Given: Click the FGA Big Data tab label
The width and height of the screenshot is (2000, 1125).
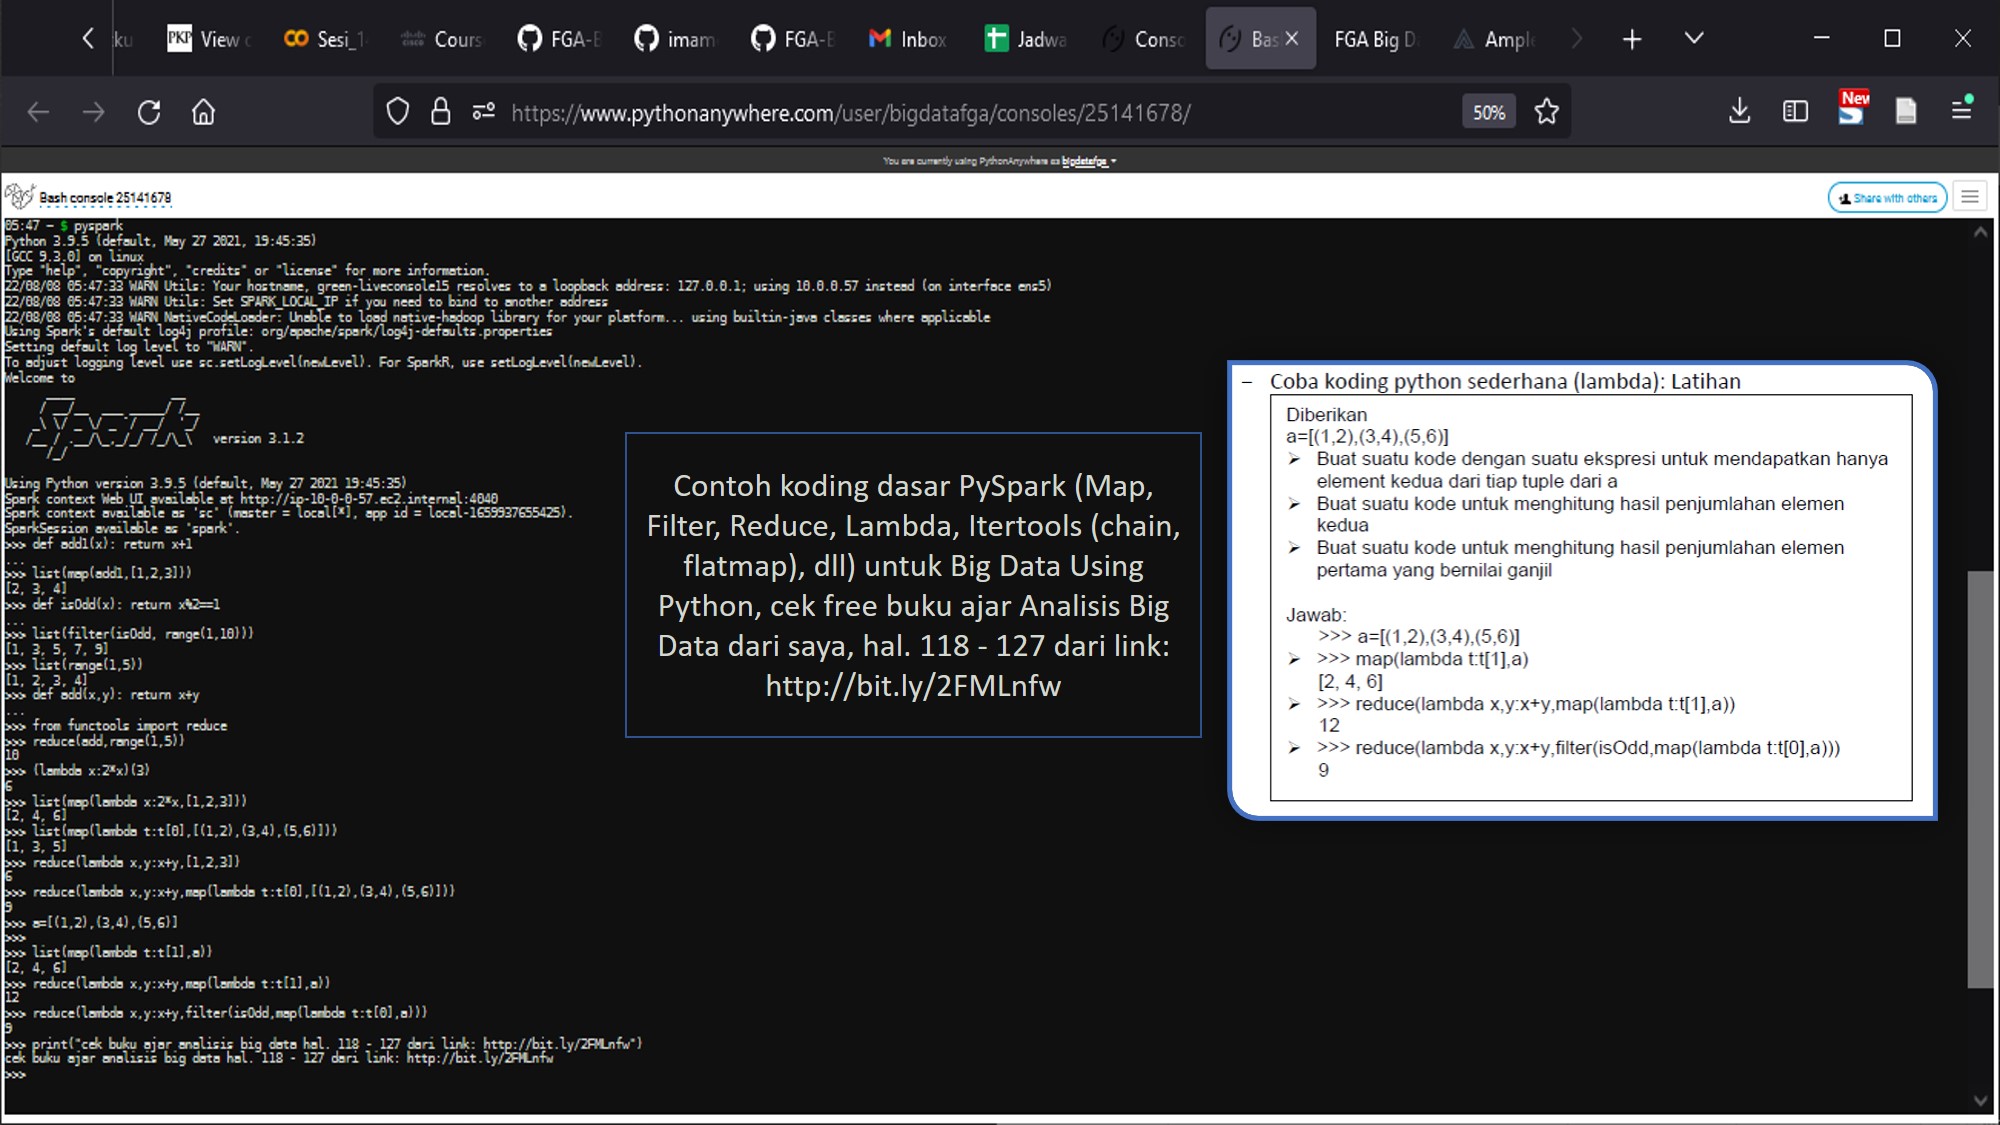Looking at the screenshot, I should 1376,38.
